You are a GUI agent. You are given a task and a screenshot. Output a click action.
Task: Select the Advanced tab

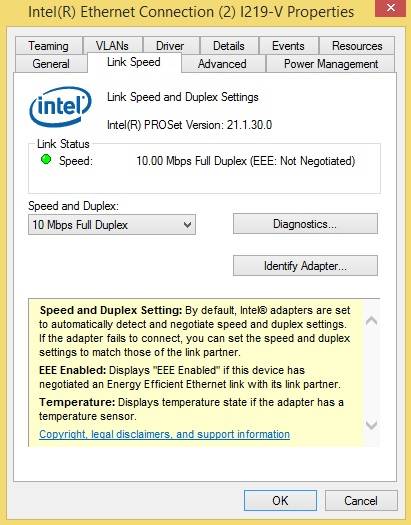(222, 64)
